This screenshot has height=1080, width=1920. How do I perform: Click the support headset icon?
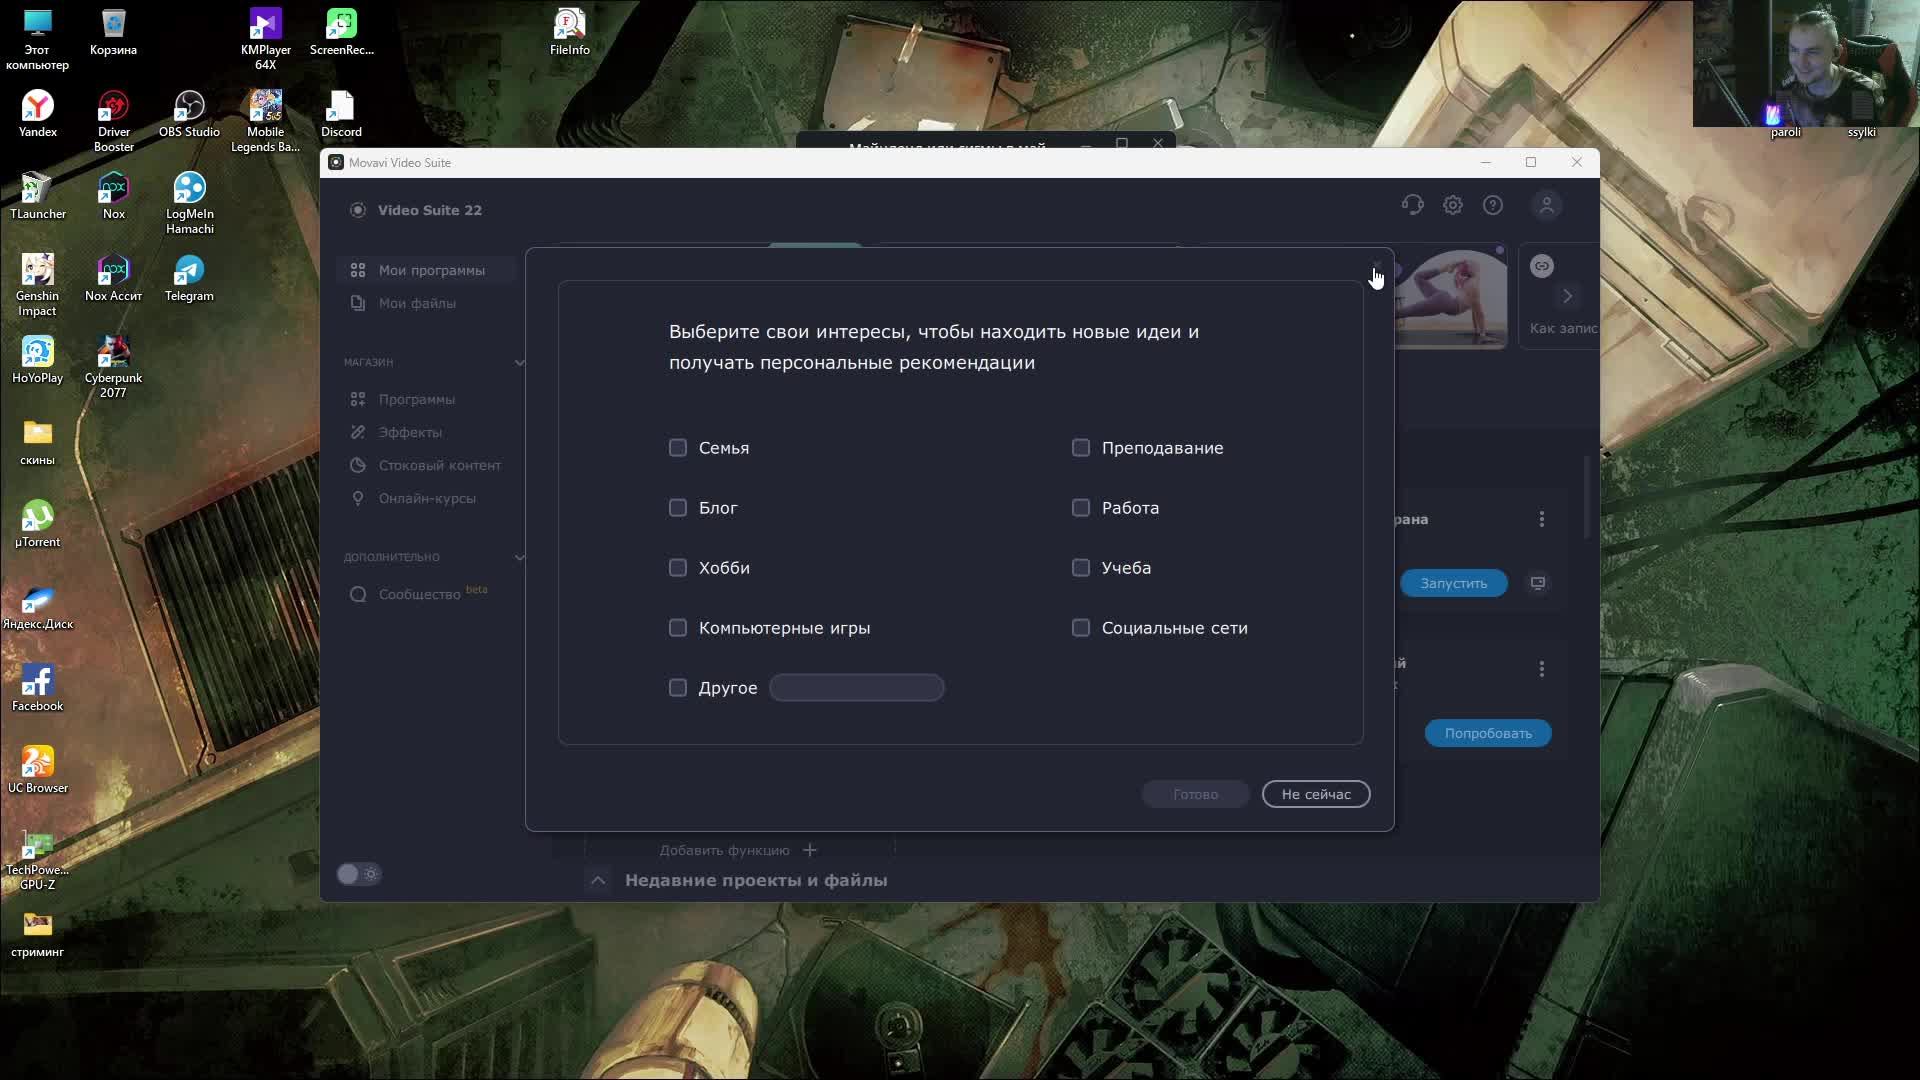pyautogui.click(x=1412, y=205)
